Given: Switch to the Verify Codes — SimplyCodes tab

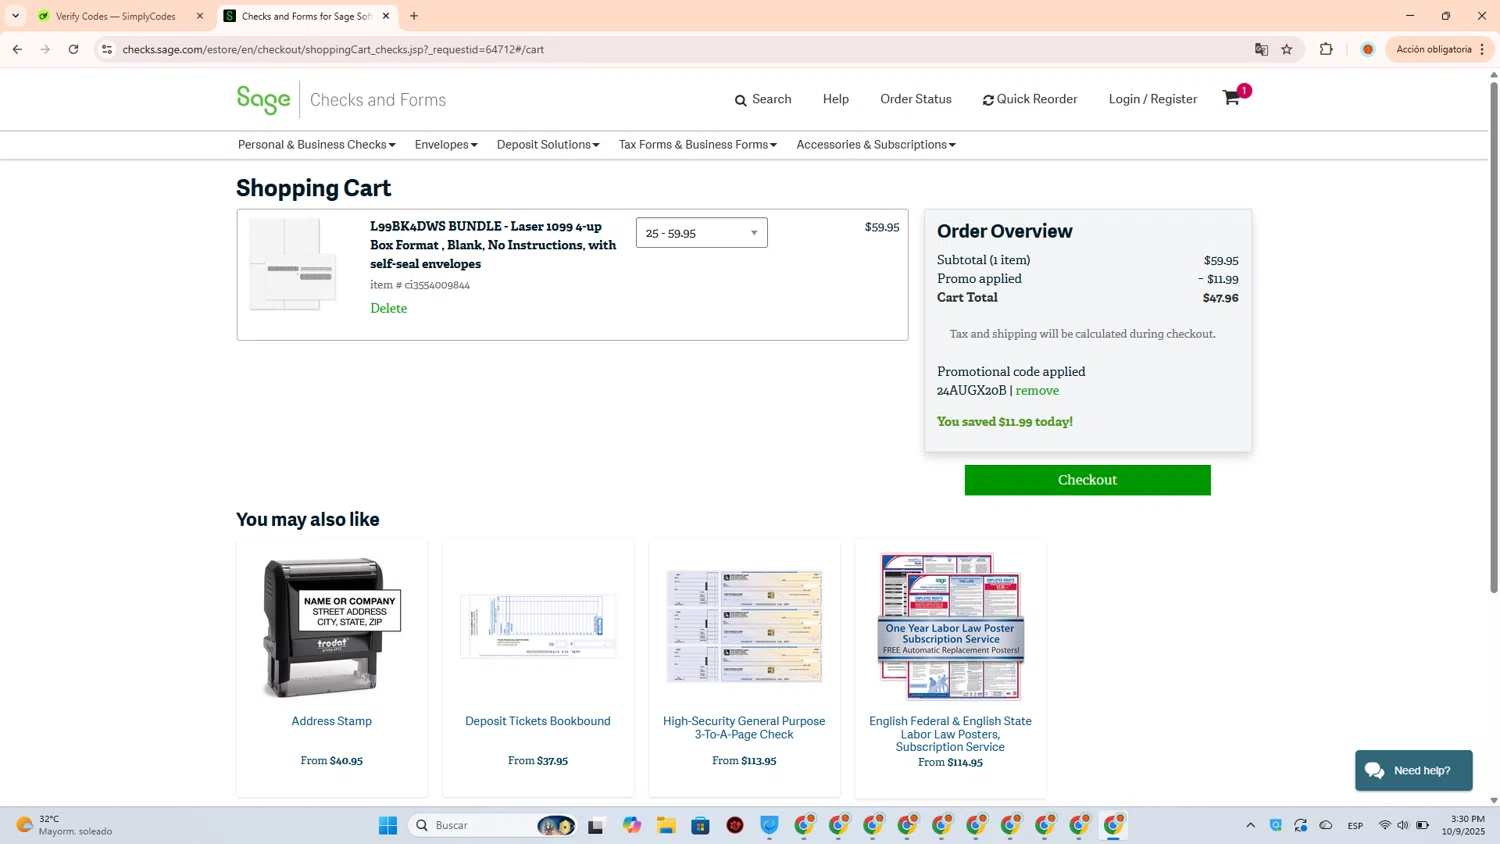Looking at the screenshot, I should [x=115, y=16].
